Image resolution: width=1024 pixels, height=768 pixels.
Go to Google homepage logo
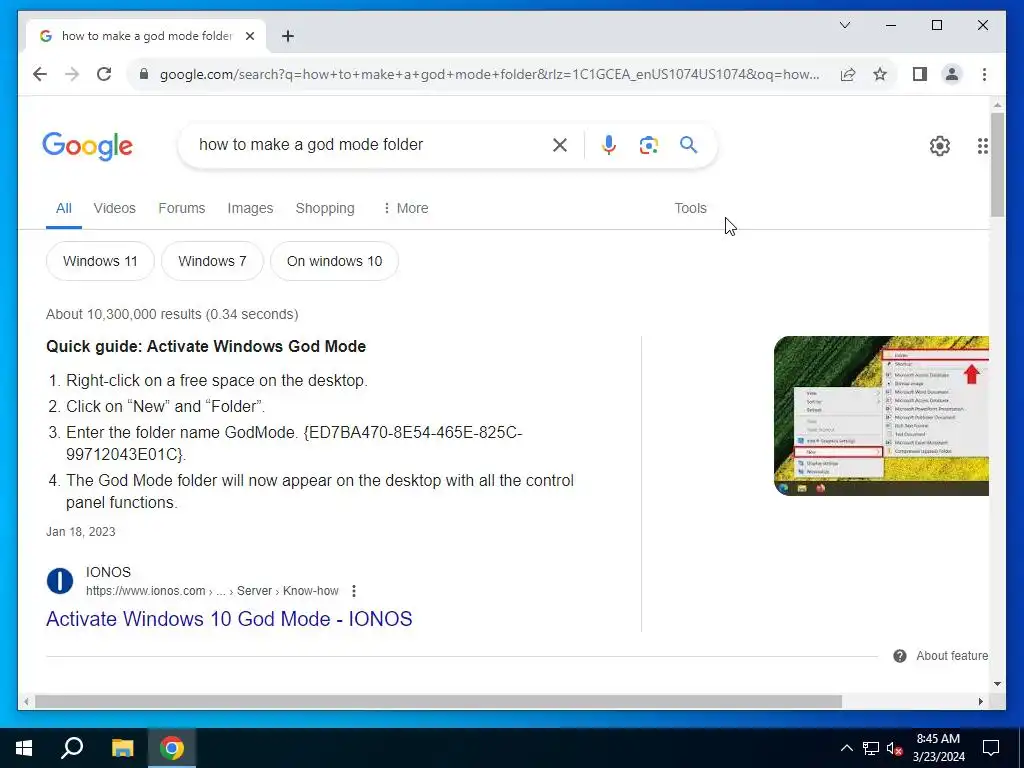(x=88, y=146)
